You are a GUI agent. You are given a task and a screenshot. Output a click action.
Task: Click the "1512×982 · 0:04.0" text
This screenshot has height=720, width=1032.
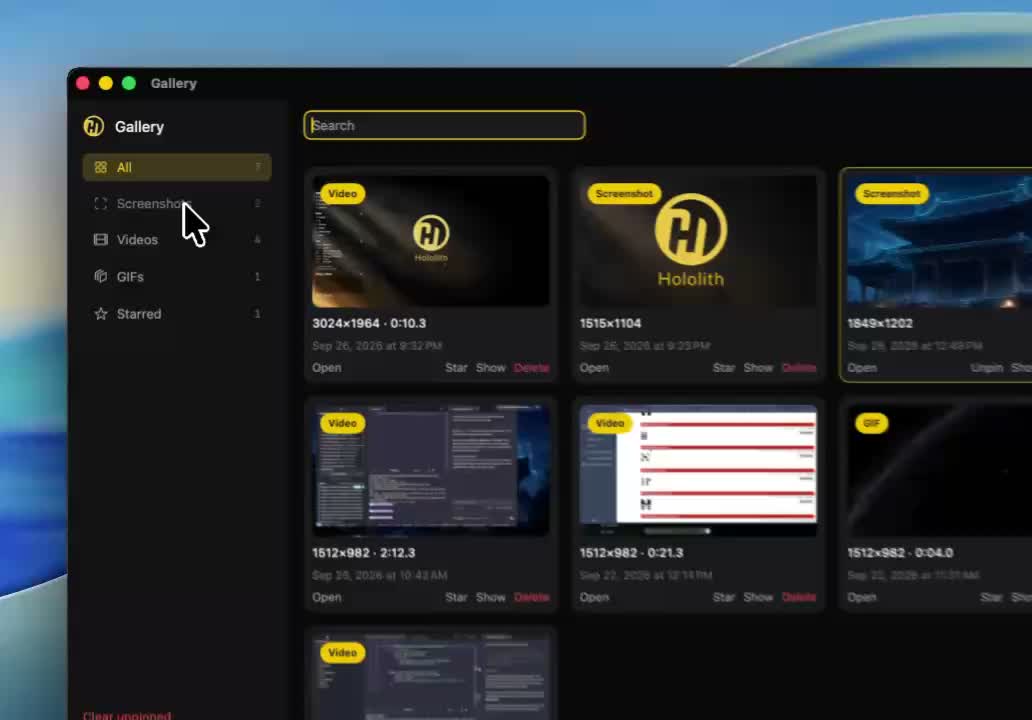click(x=900, y=553)
